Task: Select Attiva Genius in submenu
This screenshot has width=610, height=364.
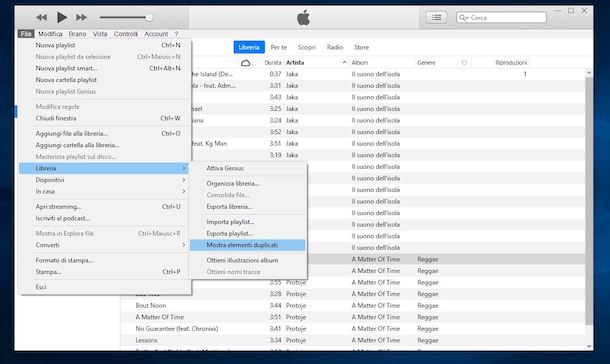Action: [248, 168]
